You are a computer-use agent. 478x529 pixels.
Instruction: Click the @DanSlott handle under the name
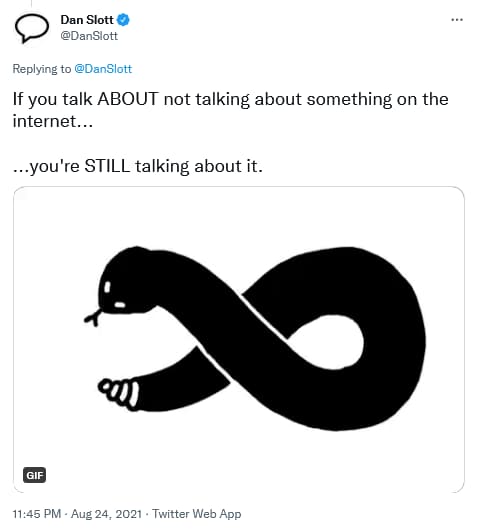(89, 36)
